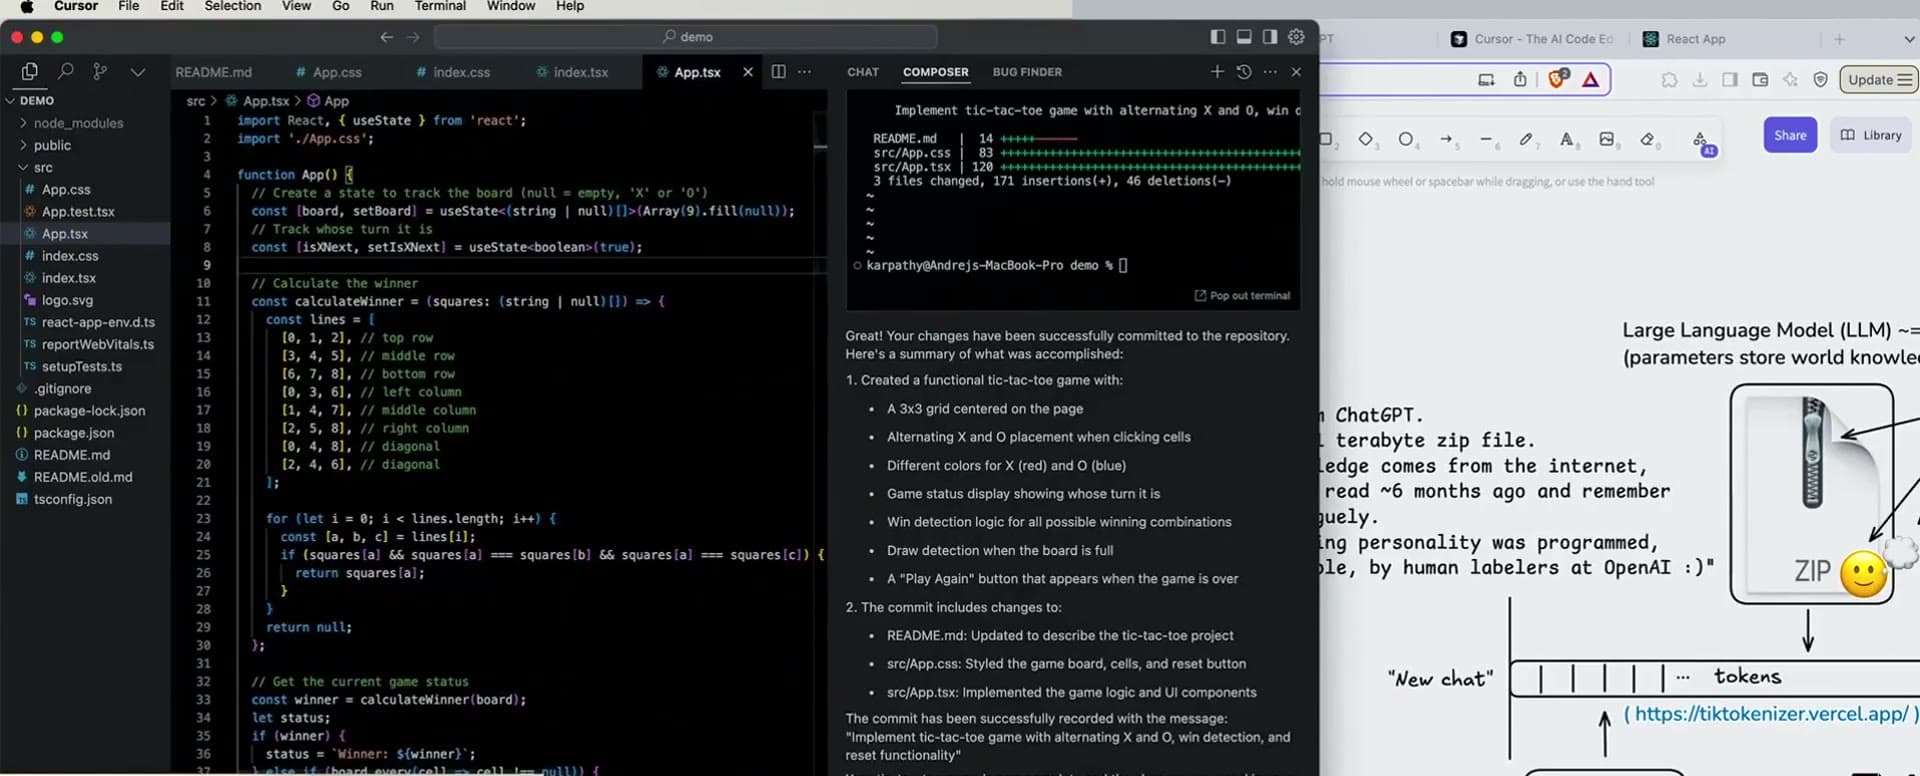The image size is (1920, 776).
Task: Open reportWebVitals.ts file
Action: [x=85, y=344]
